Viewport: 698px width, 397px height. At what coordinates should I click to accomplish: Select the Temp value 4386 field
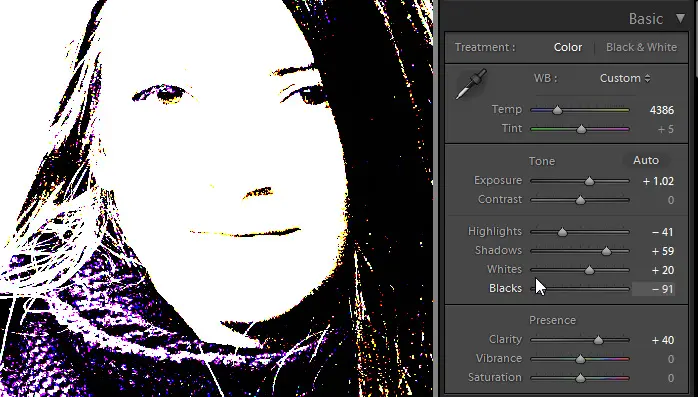point(661,110)
